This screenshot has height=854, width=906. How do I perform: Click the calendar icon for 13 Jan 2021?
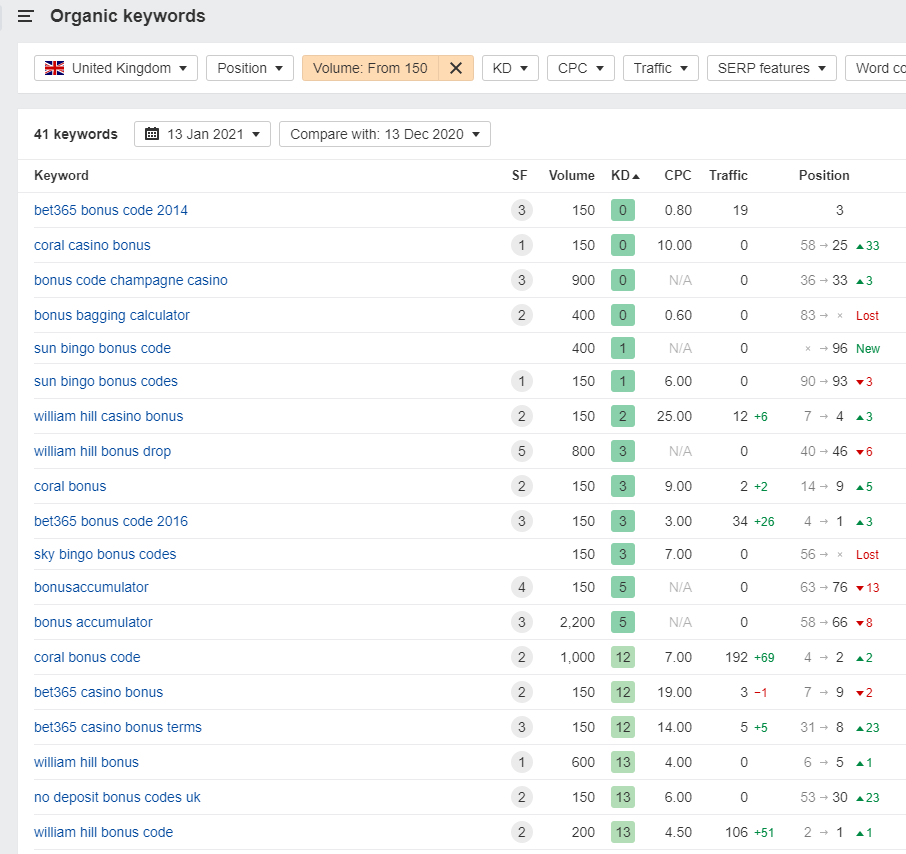[152, 134]
